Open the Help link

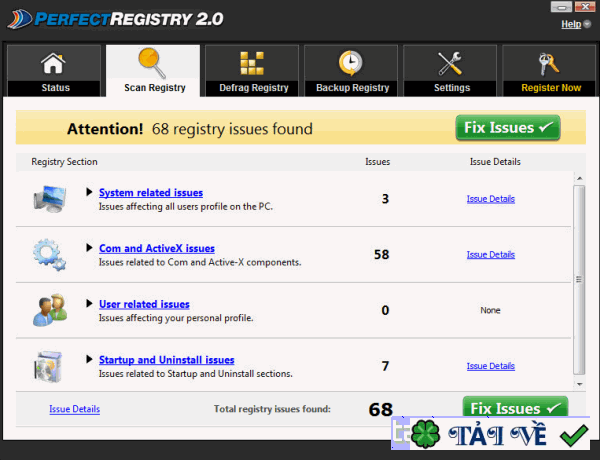point(571,24)
